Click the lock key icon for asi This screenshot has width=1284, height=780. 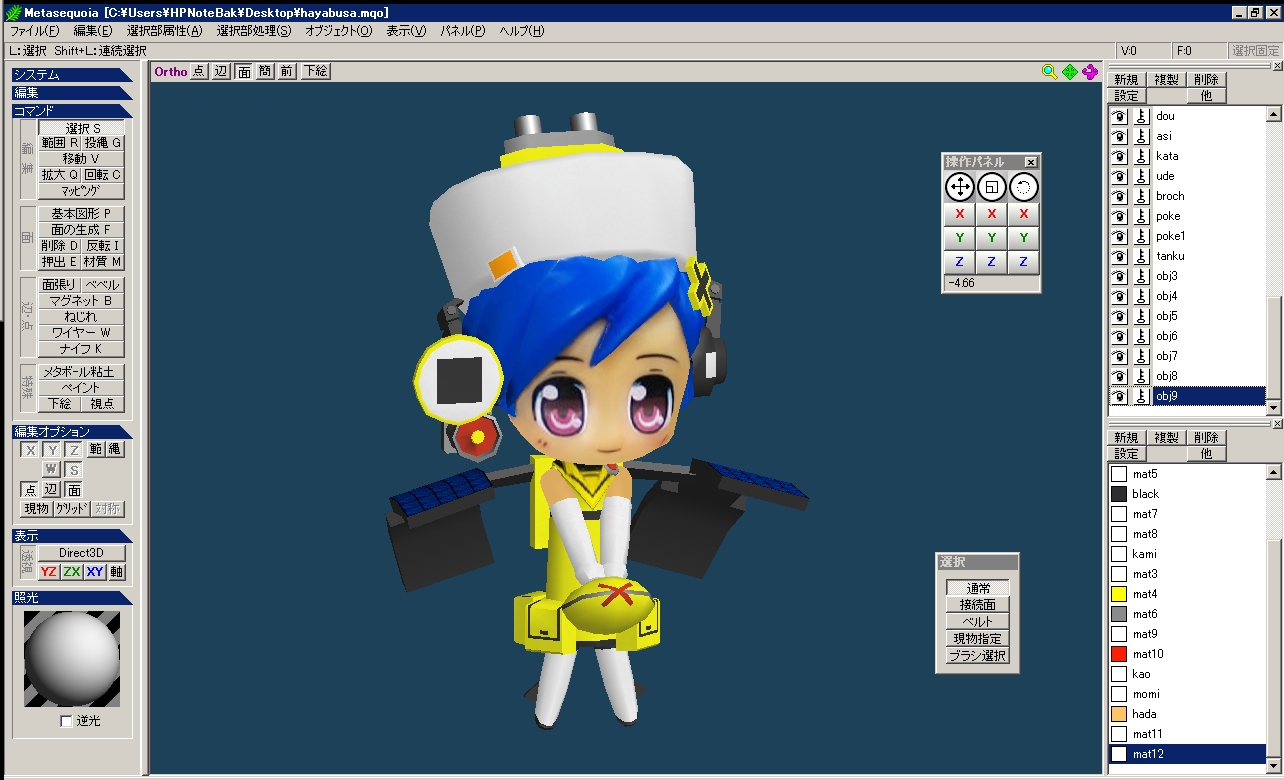[1141, 136]
